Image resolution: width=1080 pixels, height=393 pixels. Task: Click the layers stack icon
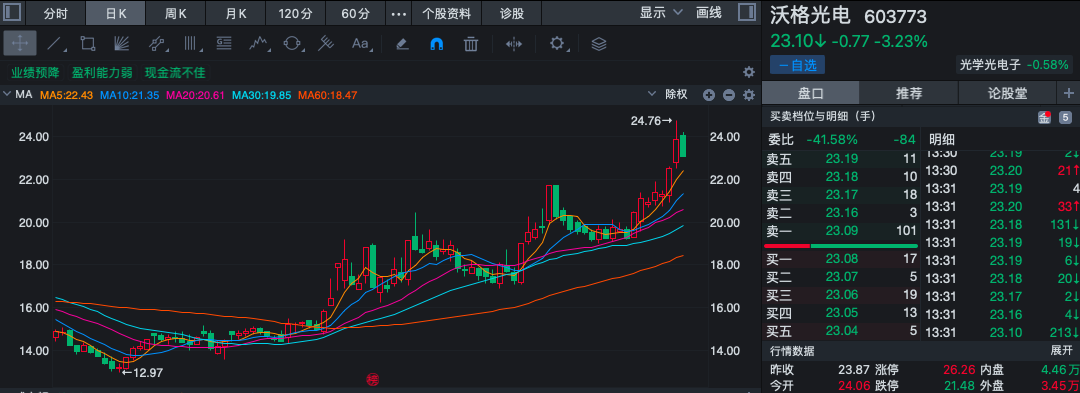coord(599,44)
